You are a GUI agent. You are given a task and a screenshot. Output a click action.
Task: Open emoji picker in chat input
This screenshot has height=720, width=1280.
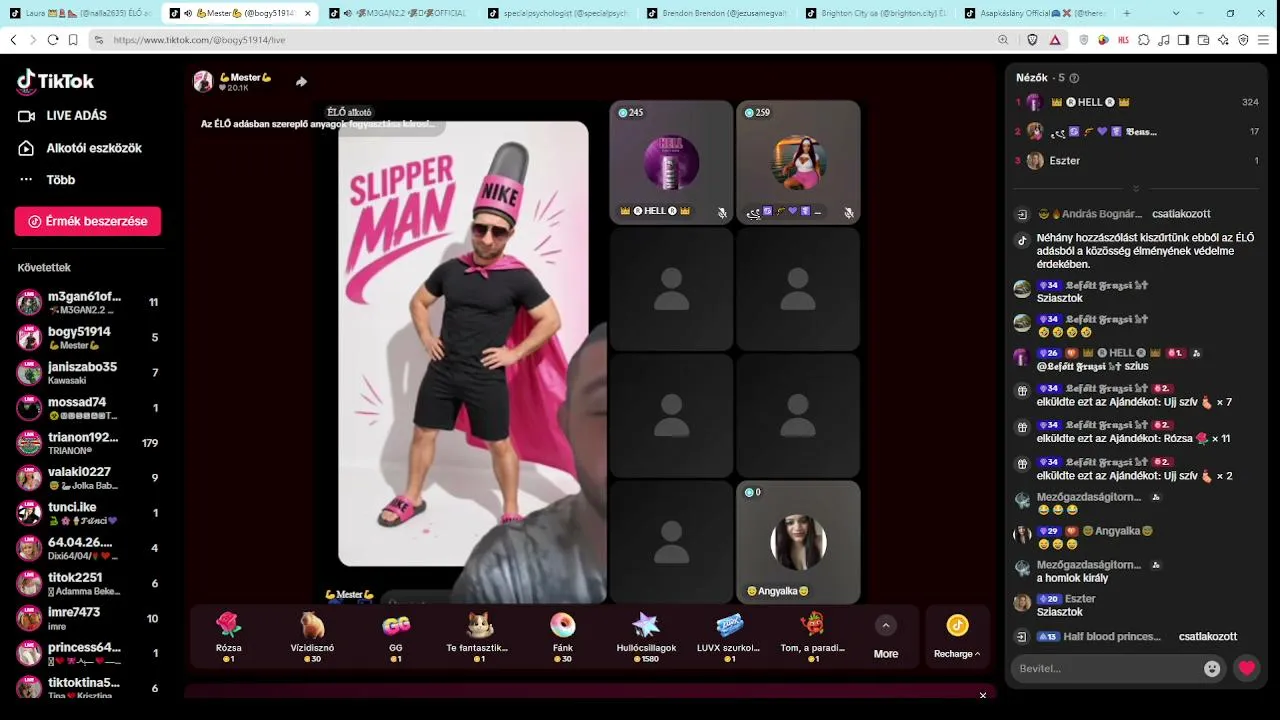click(1212, 668)
